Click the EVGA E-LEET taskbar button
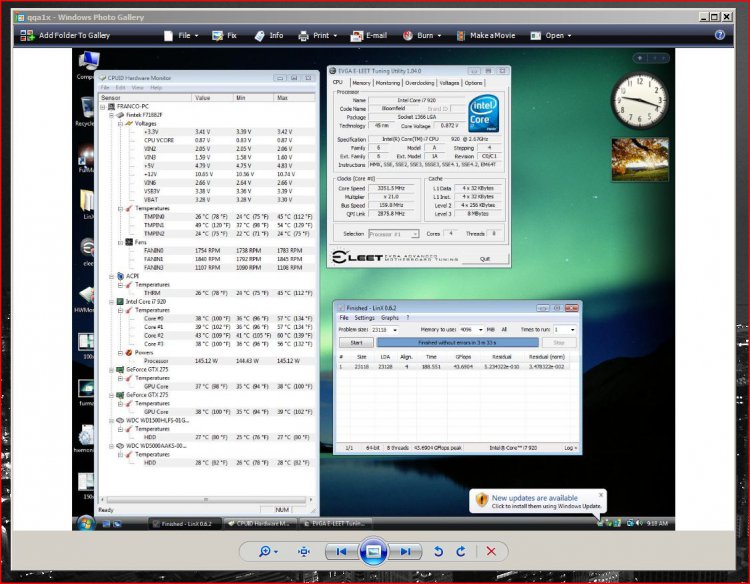750x584 pixels. (335, 524)
